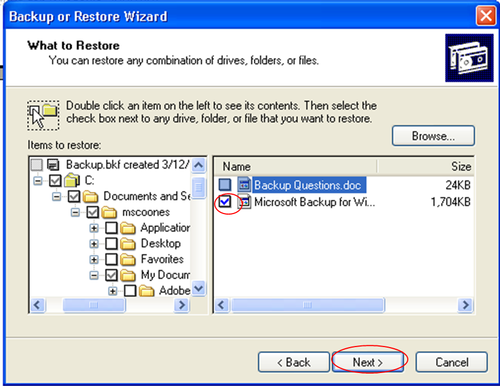Click the 24KB size value

[x=458, y=185]
